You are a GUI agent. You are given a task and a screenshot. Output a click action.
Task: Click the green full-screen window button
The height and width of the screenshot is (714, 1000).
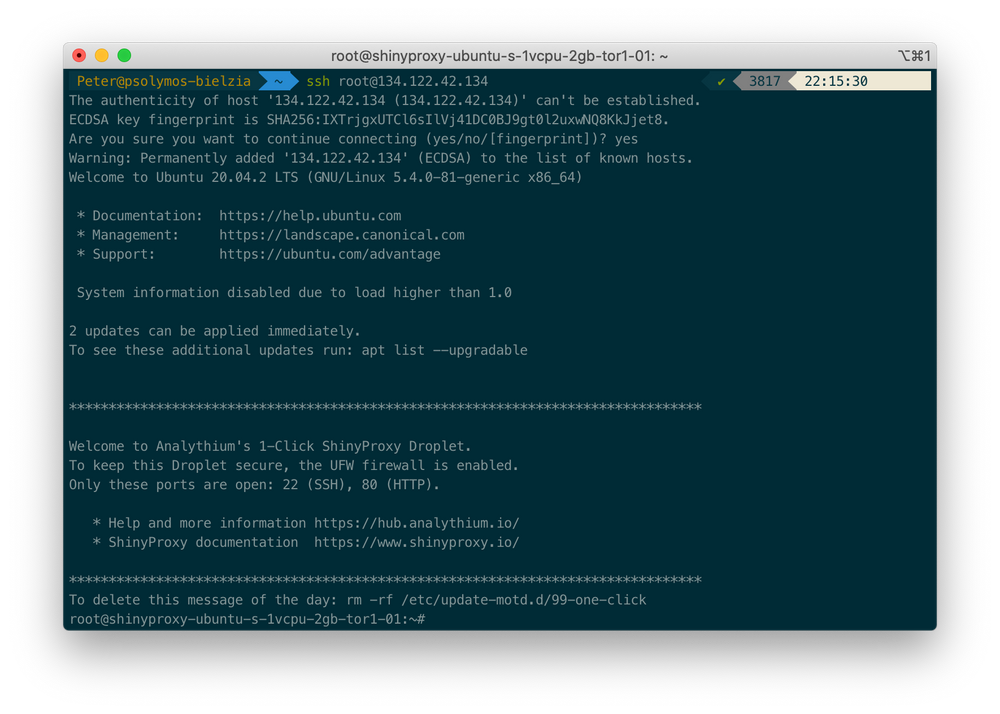(125, 56)
